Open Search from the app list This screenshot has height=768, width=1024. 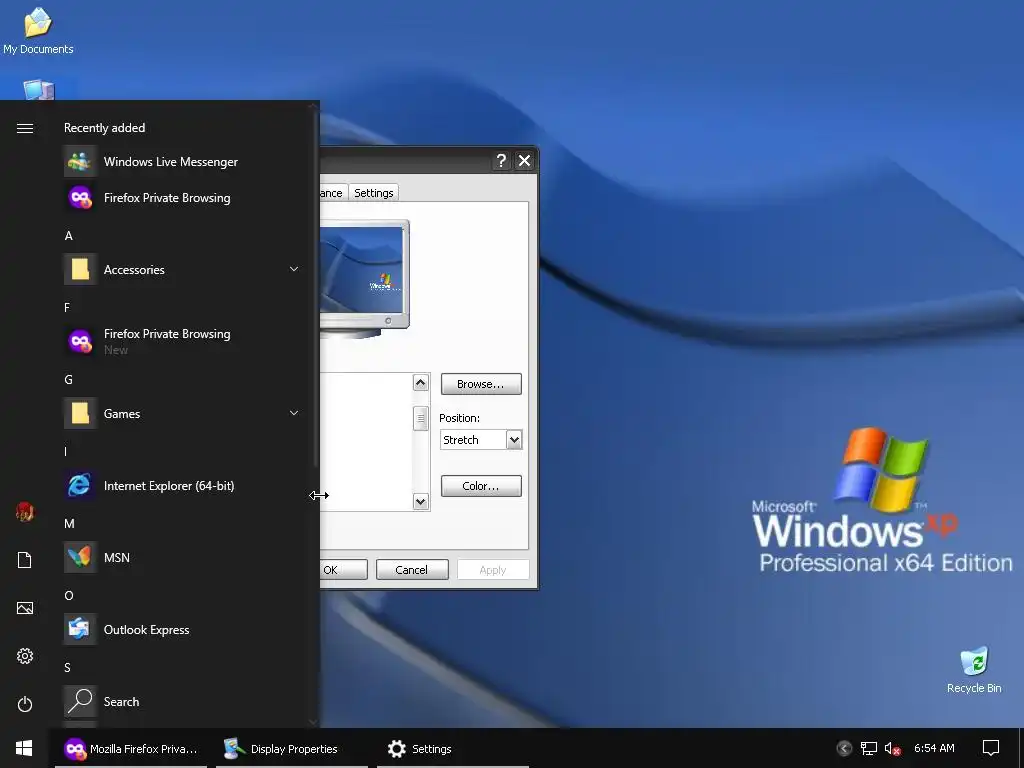[x=183, y=701]
